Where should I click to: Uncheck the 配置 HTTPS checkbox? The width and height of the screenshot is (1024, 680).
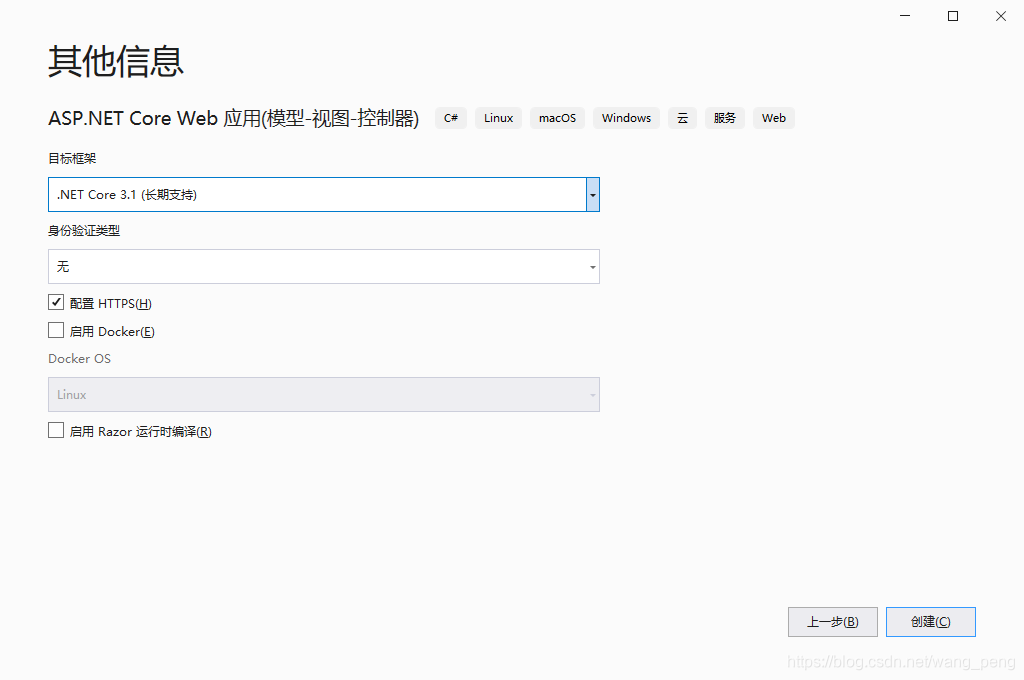(56, 302)
